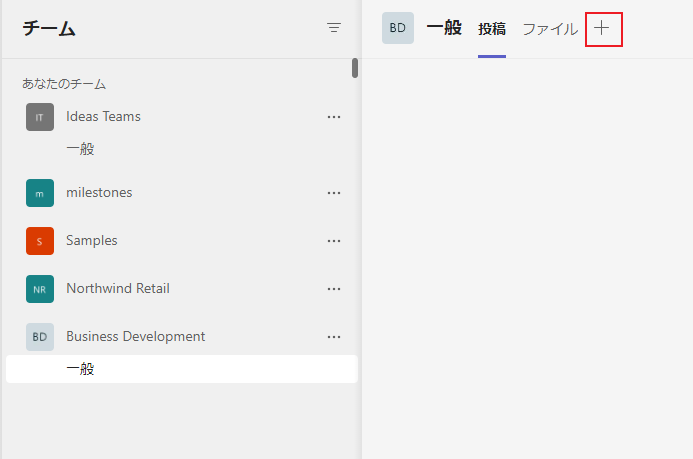Open more options for Northwind Retail
The height and width of the screenshot is (459, 693).
coord(334,289)
